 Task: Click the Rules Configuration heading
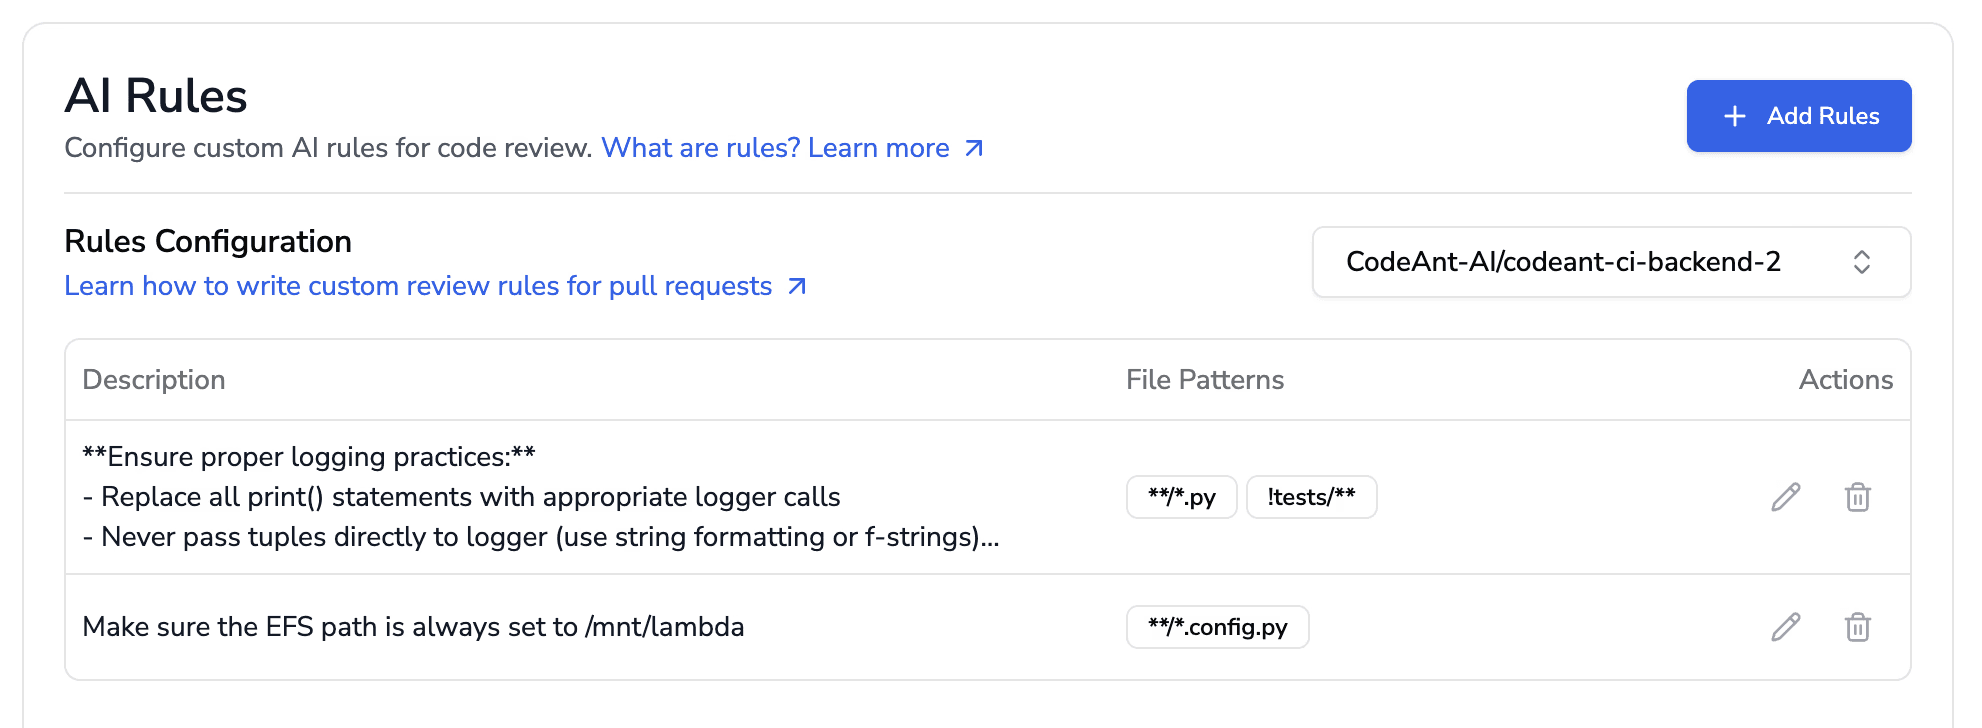point(208,242)
